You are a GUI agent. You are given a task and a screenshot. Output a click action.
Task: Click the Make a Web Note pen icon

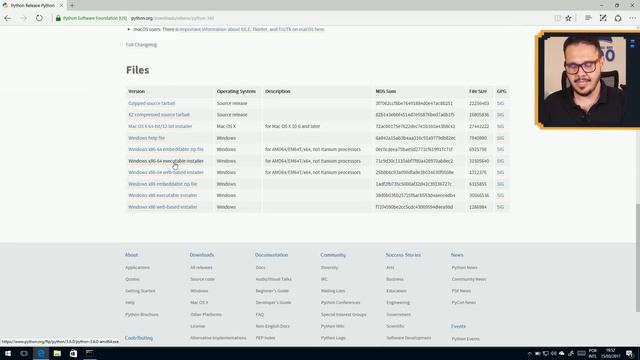[x=603, y=18]
